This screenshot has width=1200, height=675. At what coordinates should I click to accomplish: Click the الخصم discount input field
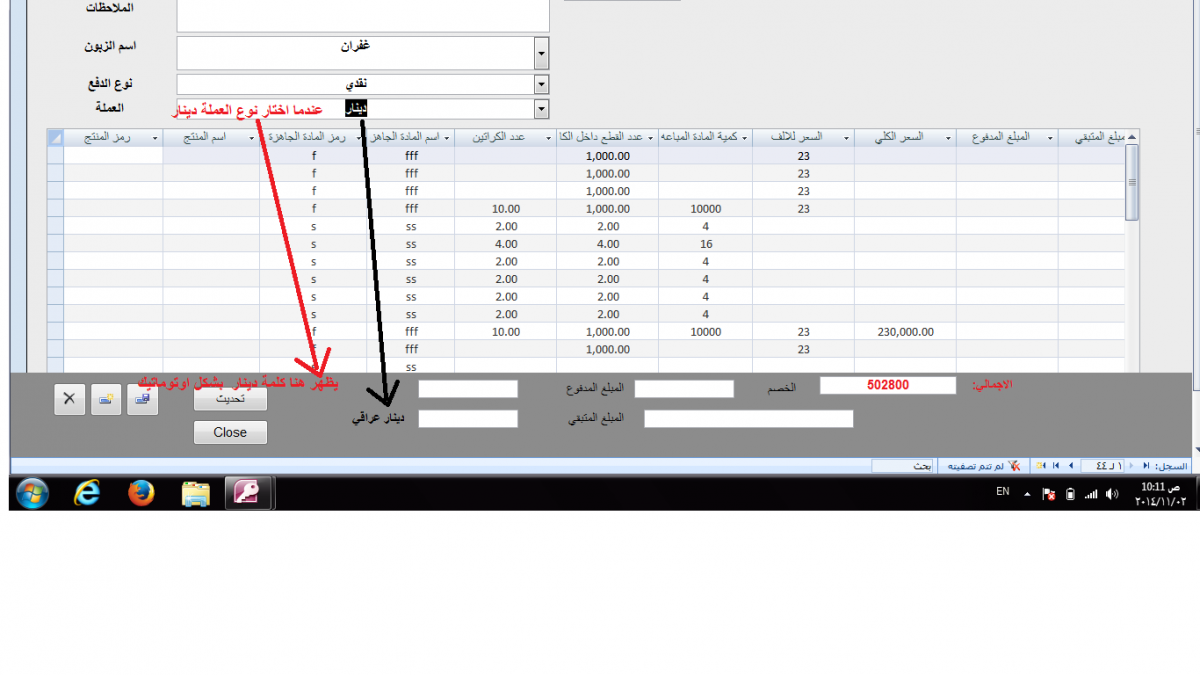[685, 388]
